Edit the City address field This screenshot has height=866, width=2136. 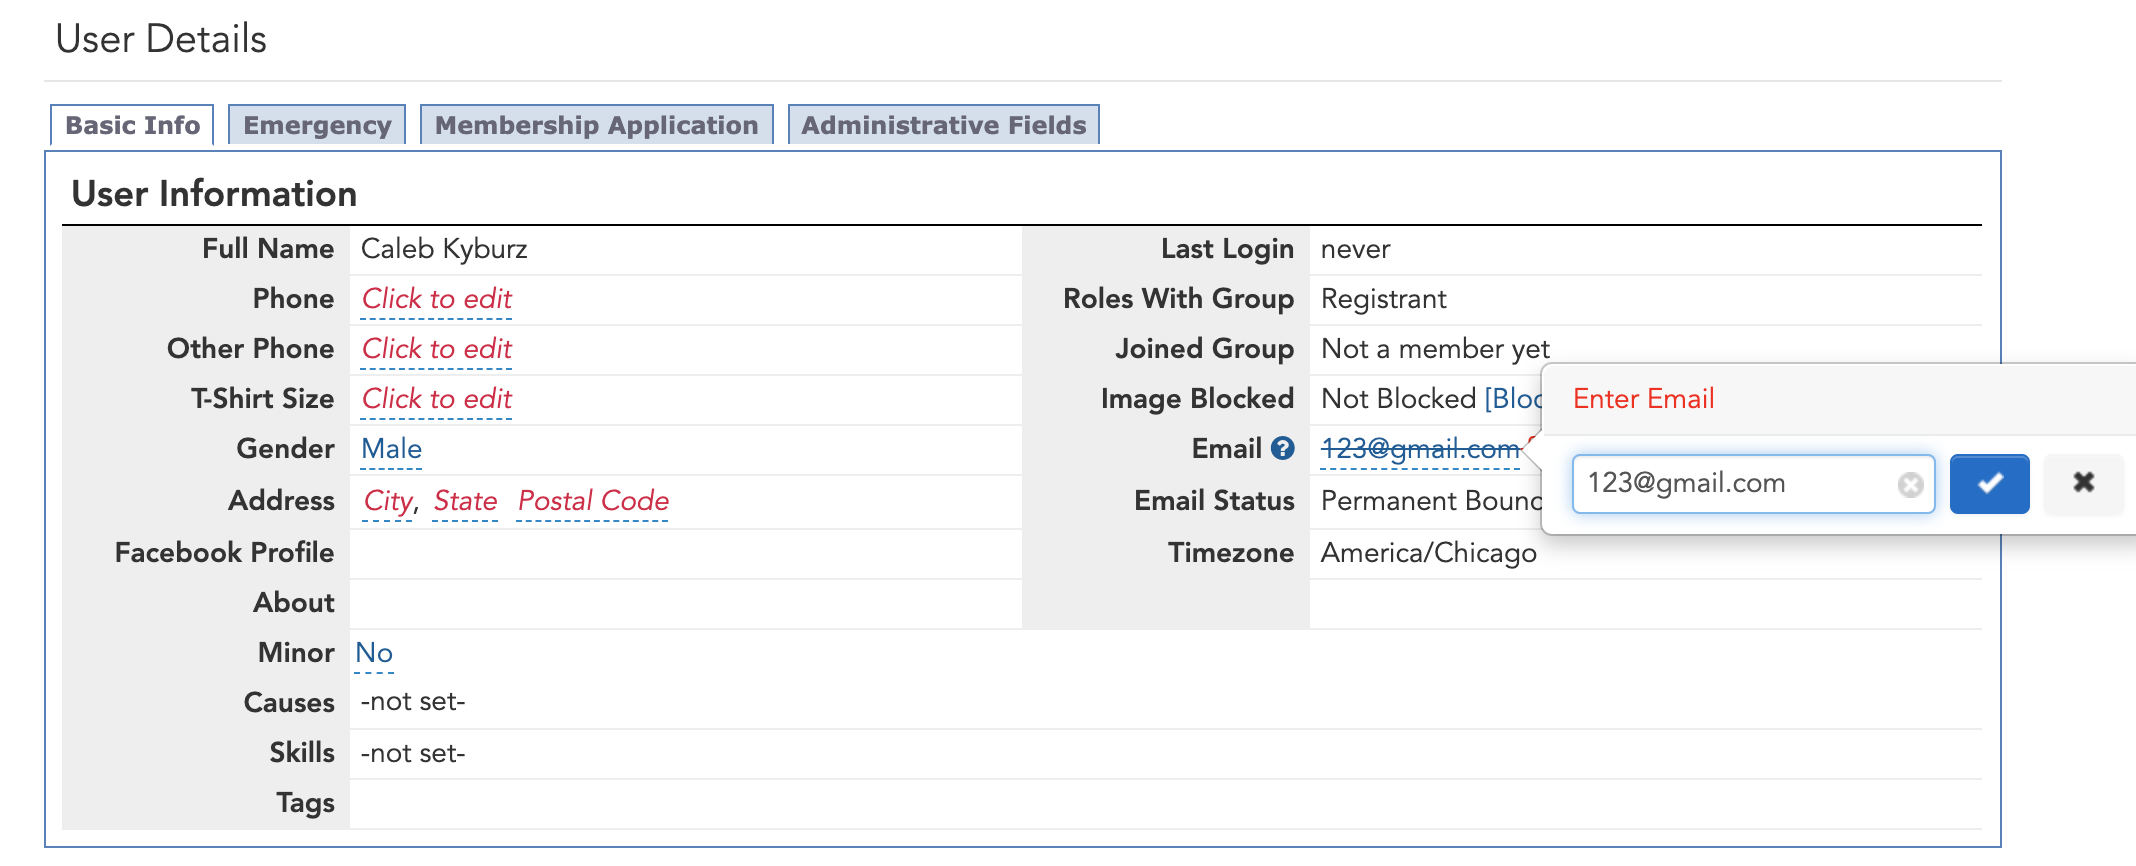click(x=388, y=501)
